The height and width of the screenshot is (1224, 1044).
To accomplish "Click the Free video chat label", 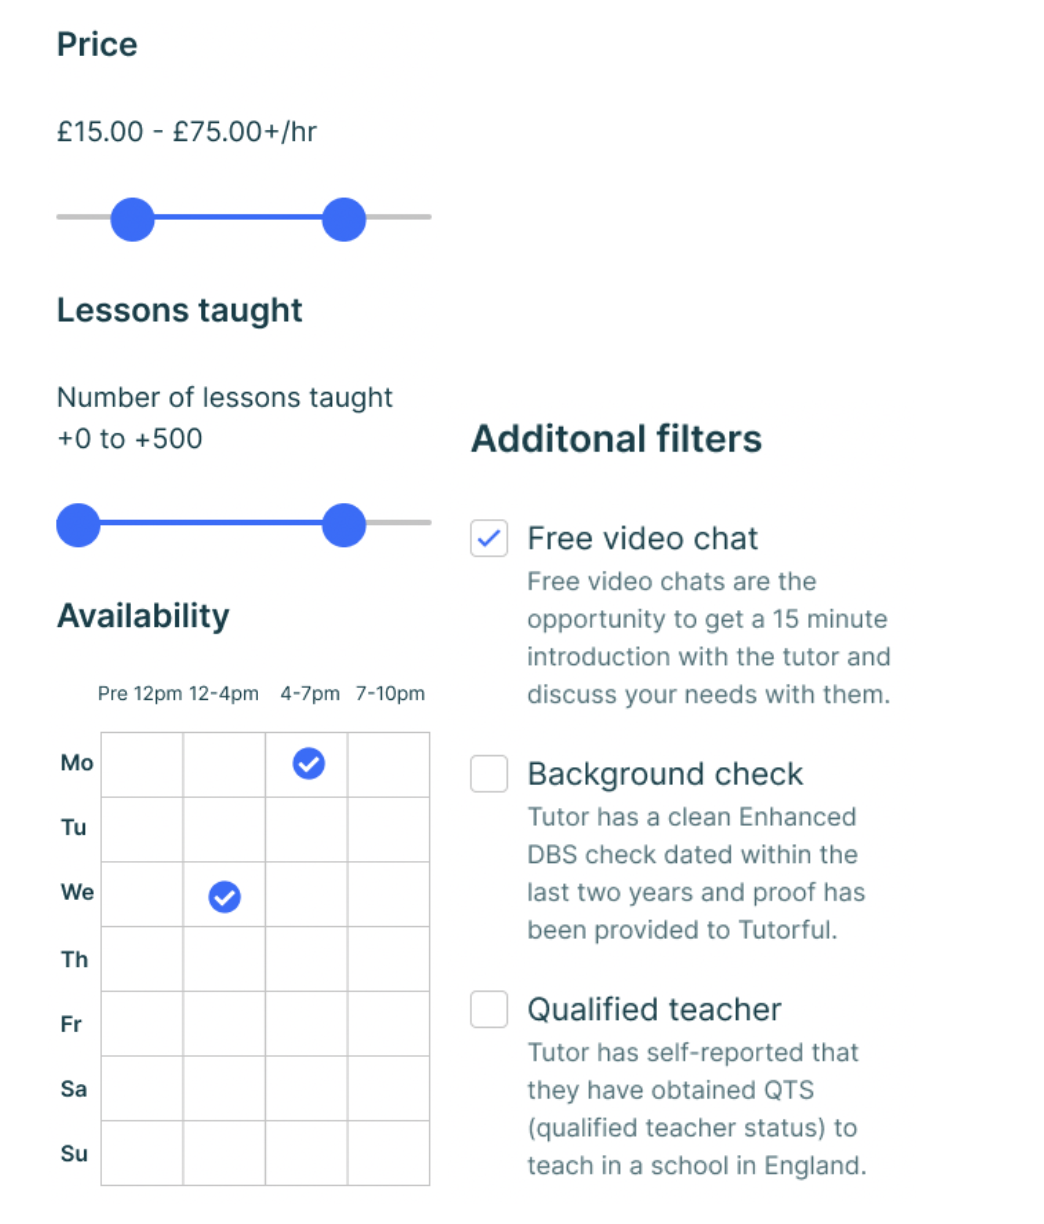I will pos(643,538).
